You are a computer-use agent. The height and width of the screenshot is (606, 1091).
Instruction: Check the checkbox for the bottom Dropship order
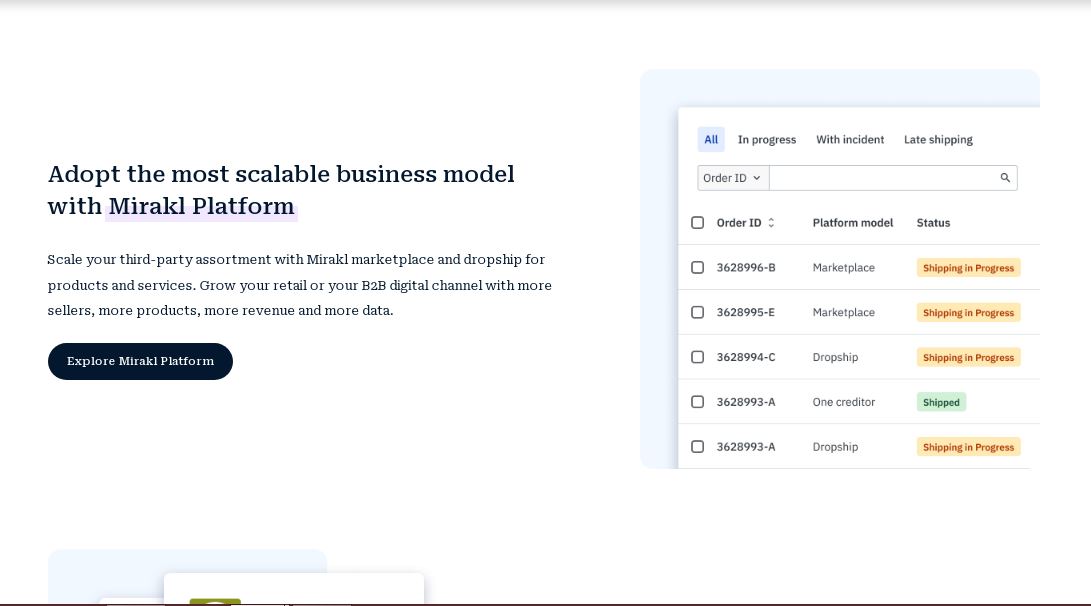pos(697,446)
